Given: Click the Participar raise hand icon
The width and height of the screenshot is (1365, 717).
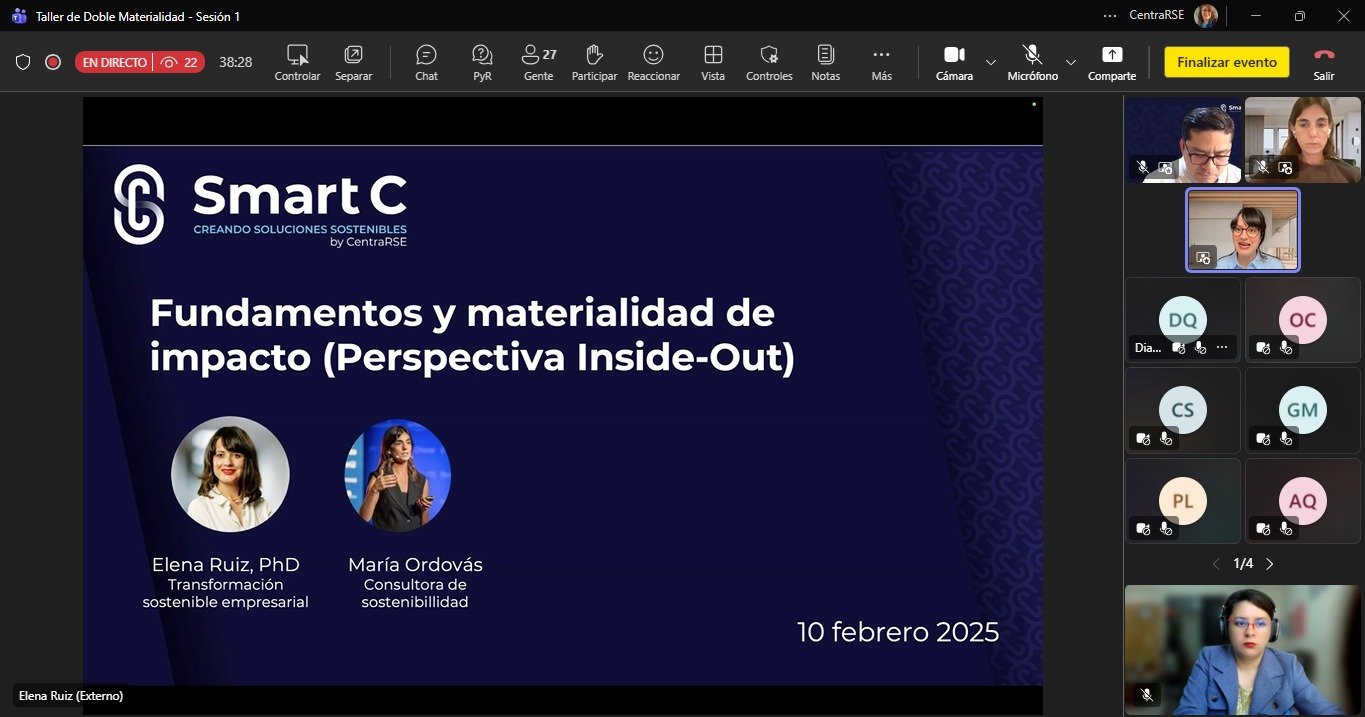Looking at the screenshot, I should tap(594, 62).
